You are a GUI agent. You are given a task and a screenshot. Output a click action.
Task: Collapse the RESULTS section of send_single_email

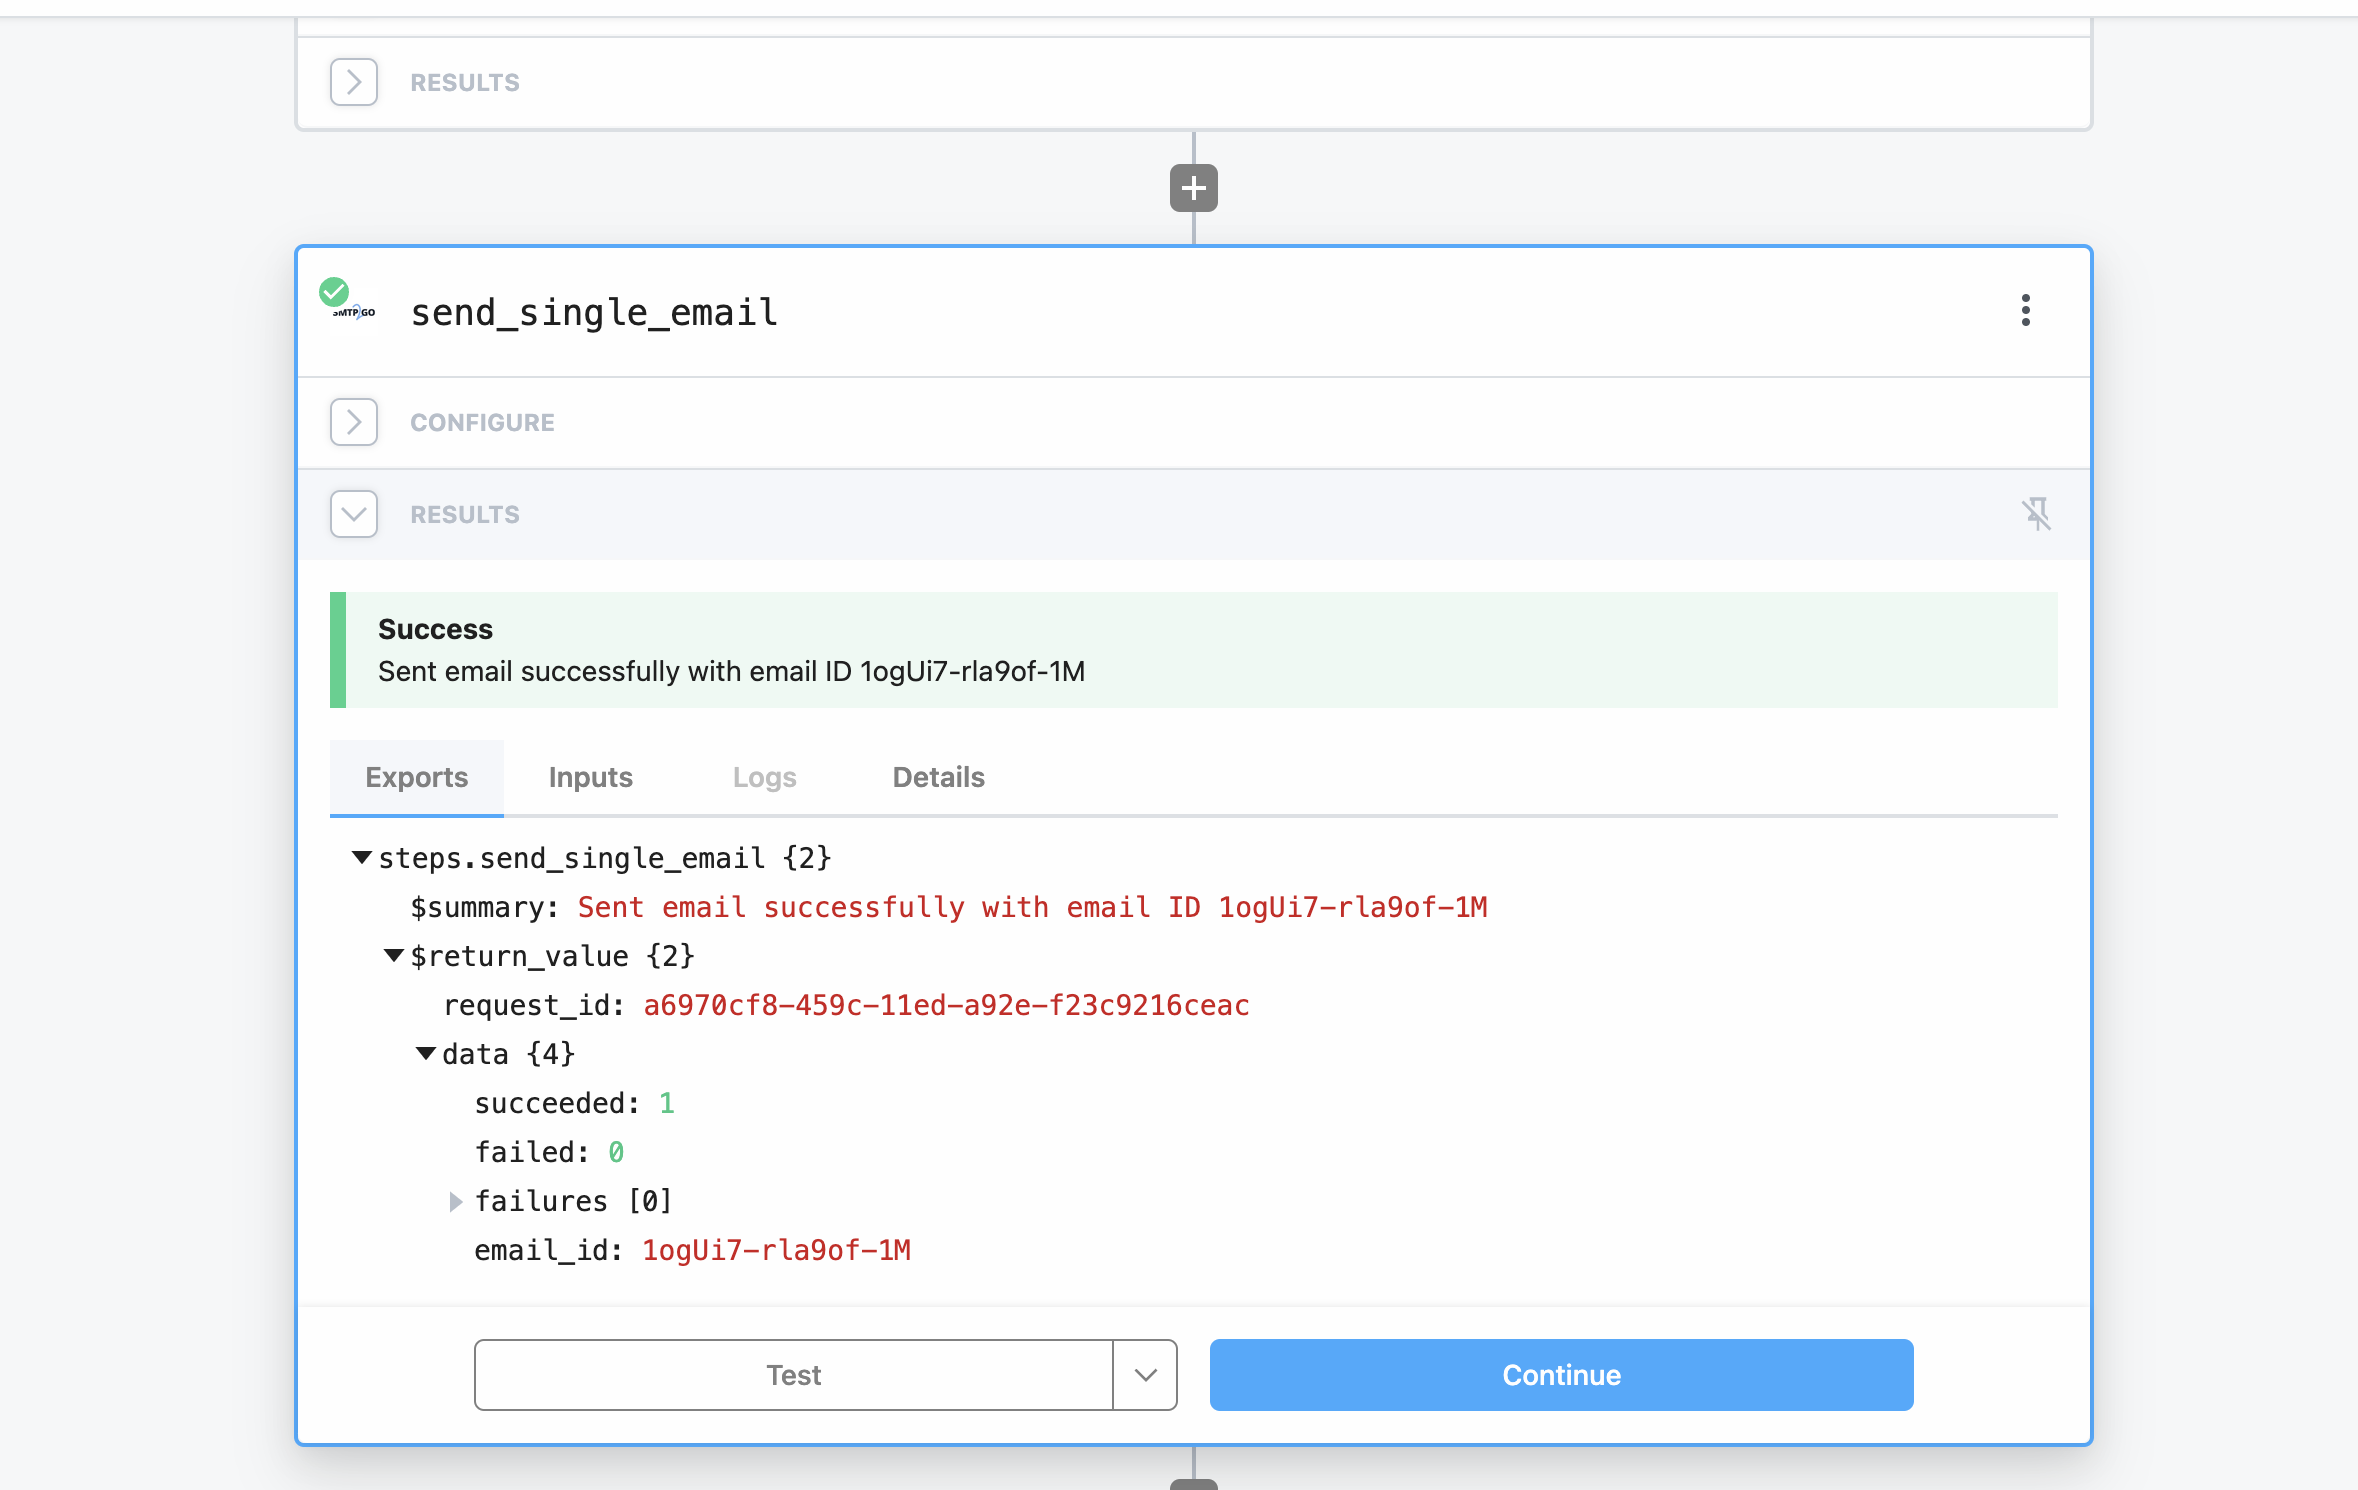click(354, 514)
